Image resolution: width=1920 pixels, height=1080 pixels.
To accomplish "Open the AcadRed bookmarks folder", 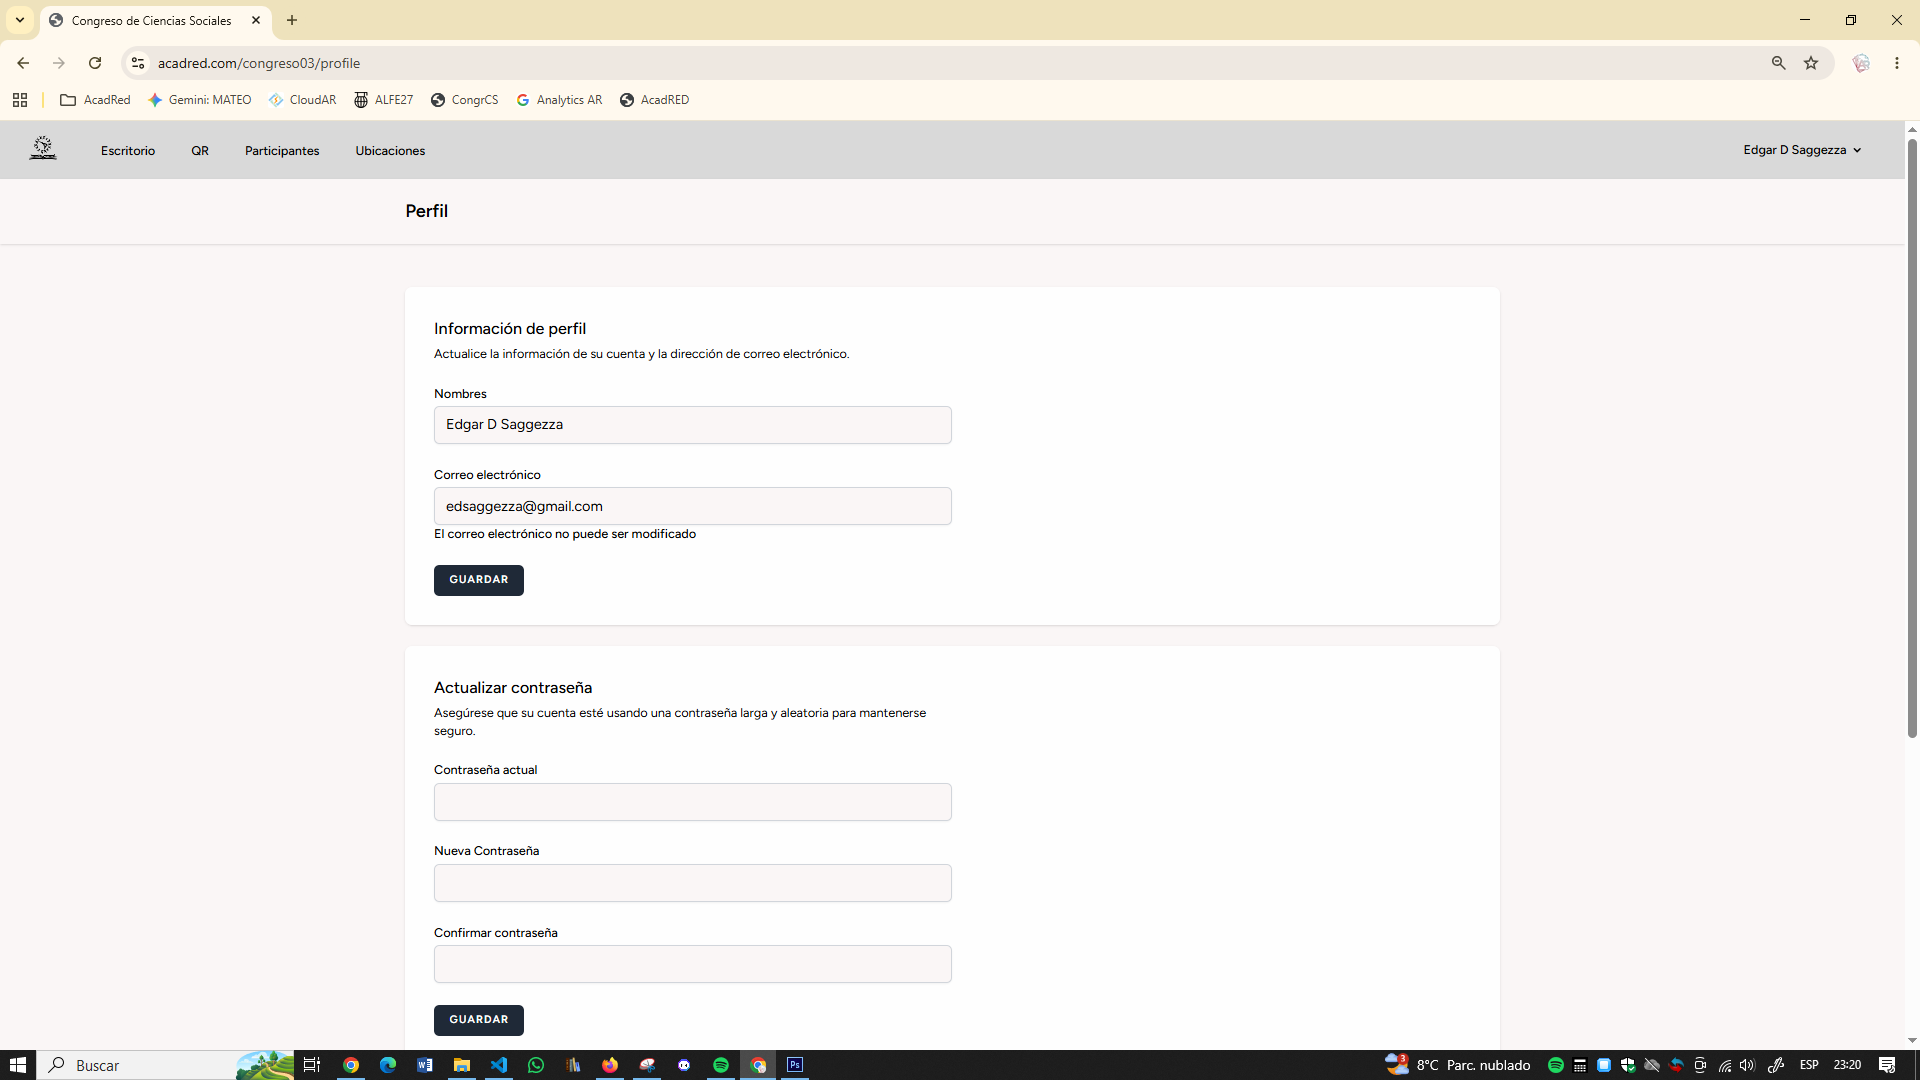I will [x=96, y=100].
